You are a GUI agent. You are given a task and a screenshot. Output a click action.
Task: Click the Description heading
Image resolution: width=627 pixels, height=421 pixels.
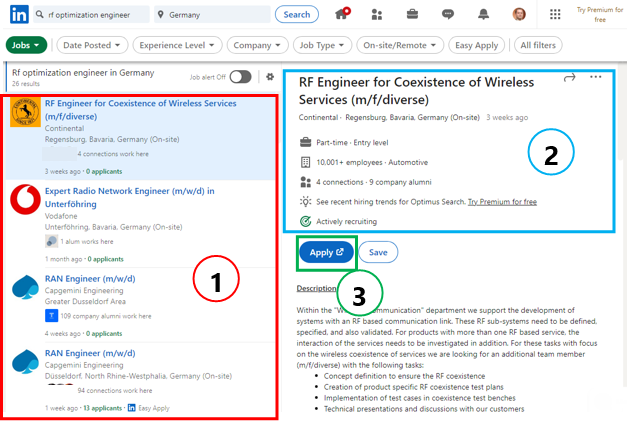pyautogui.click(x=316, y=288)
